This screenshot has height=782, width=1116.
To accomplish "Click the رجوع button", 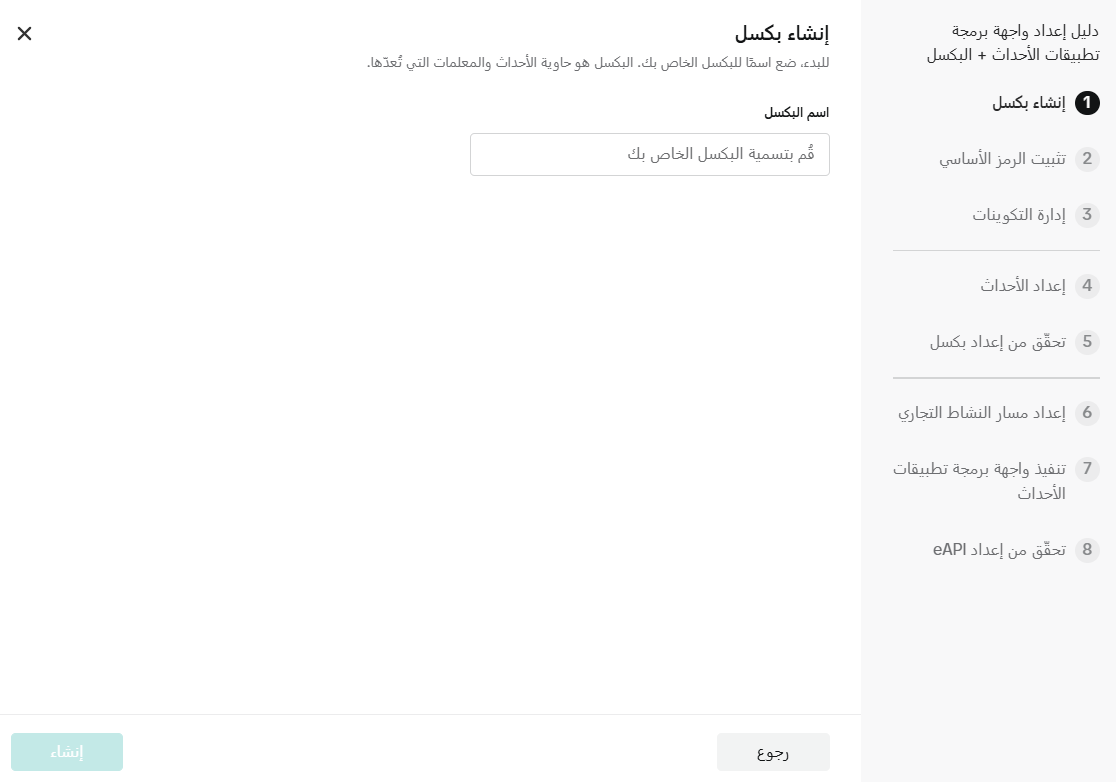I will [772, 751].
